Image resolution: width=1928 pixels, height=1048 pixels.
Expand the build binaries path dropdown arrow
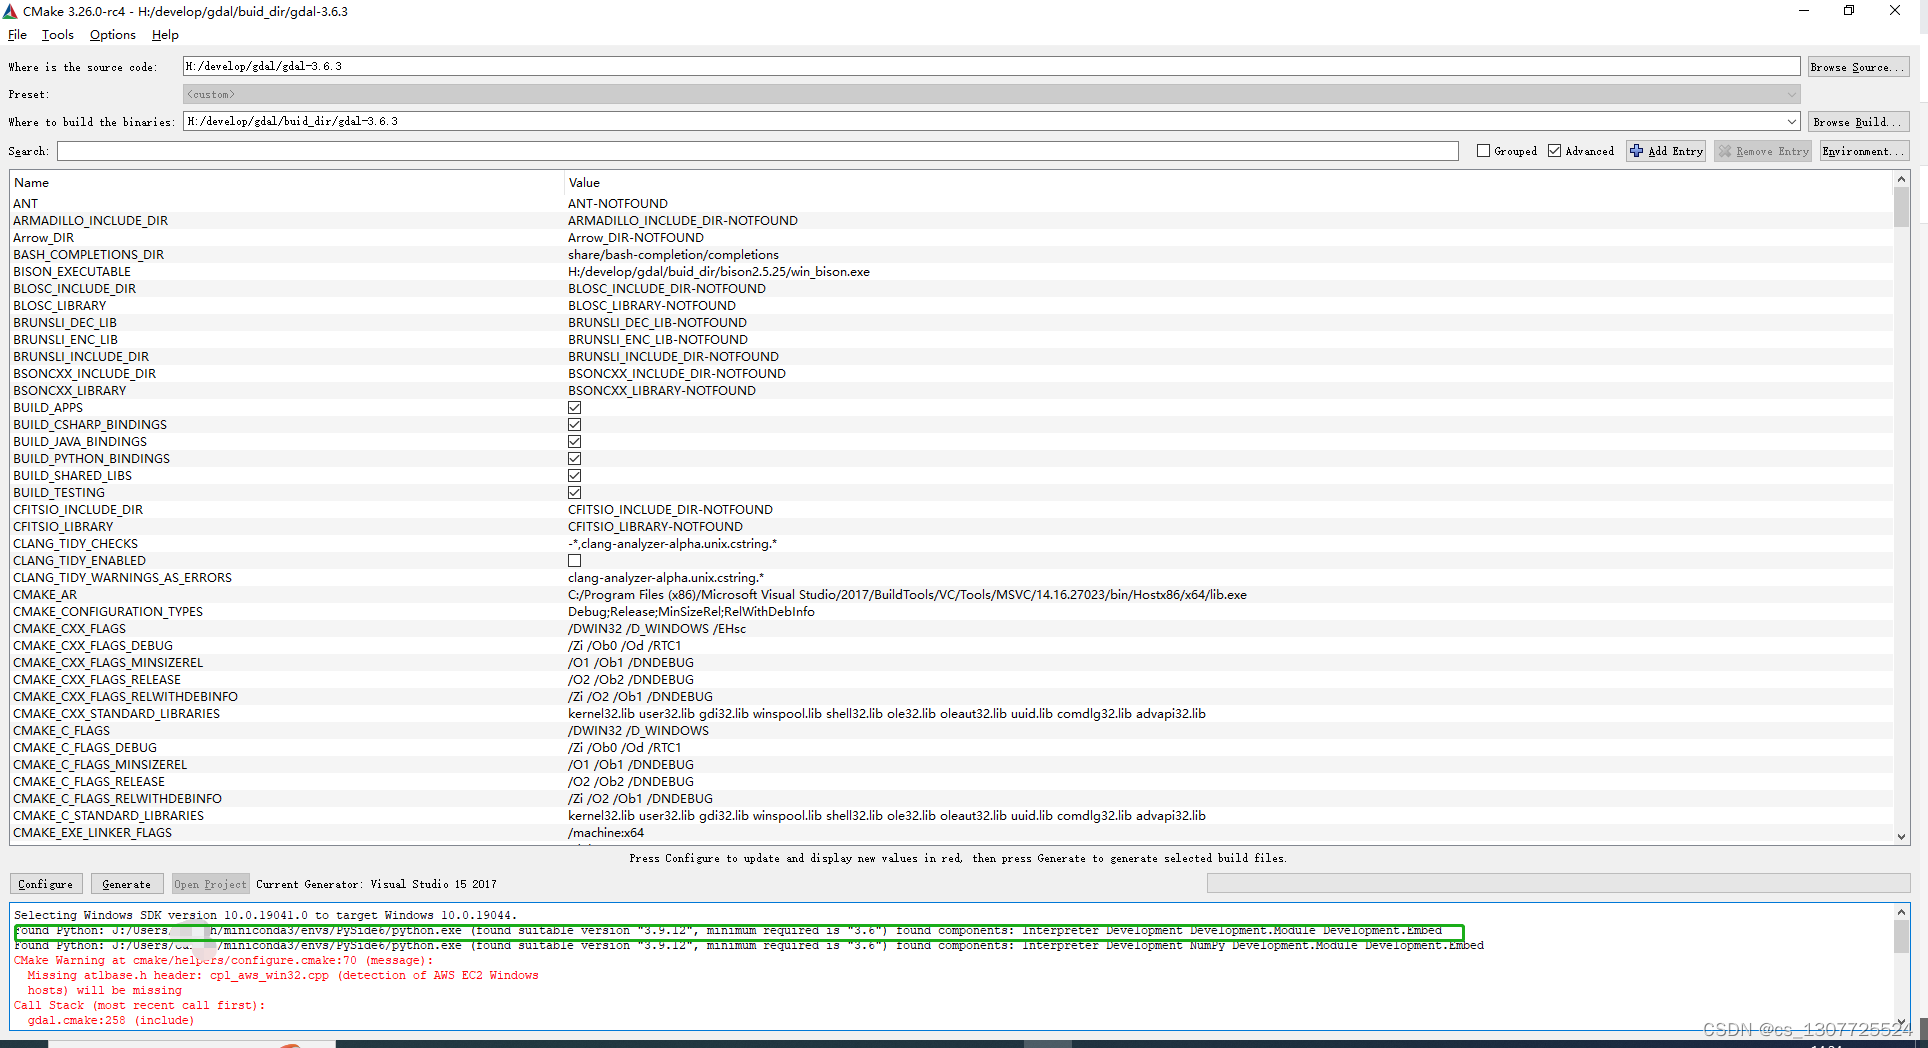click(x=1791, y=122)
